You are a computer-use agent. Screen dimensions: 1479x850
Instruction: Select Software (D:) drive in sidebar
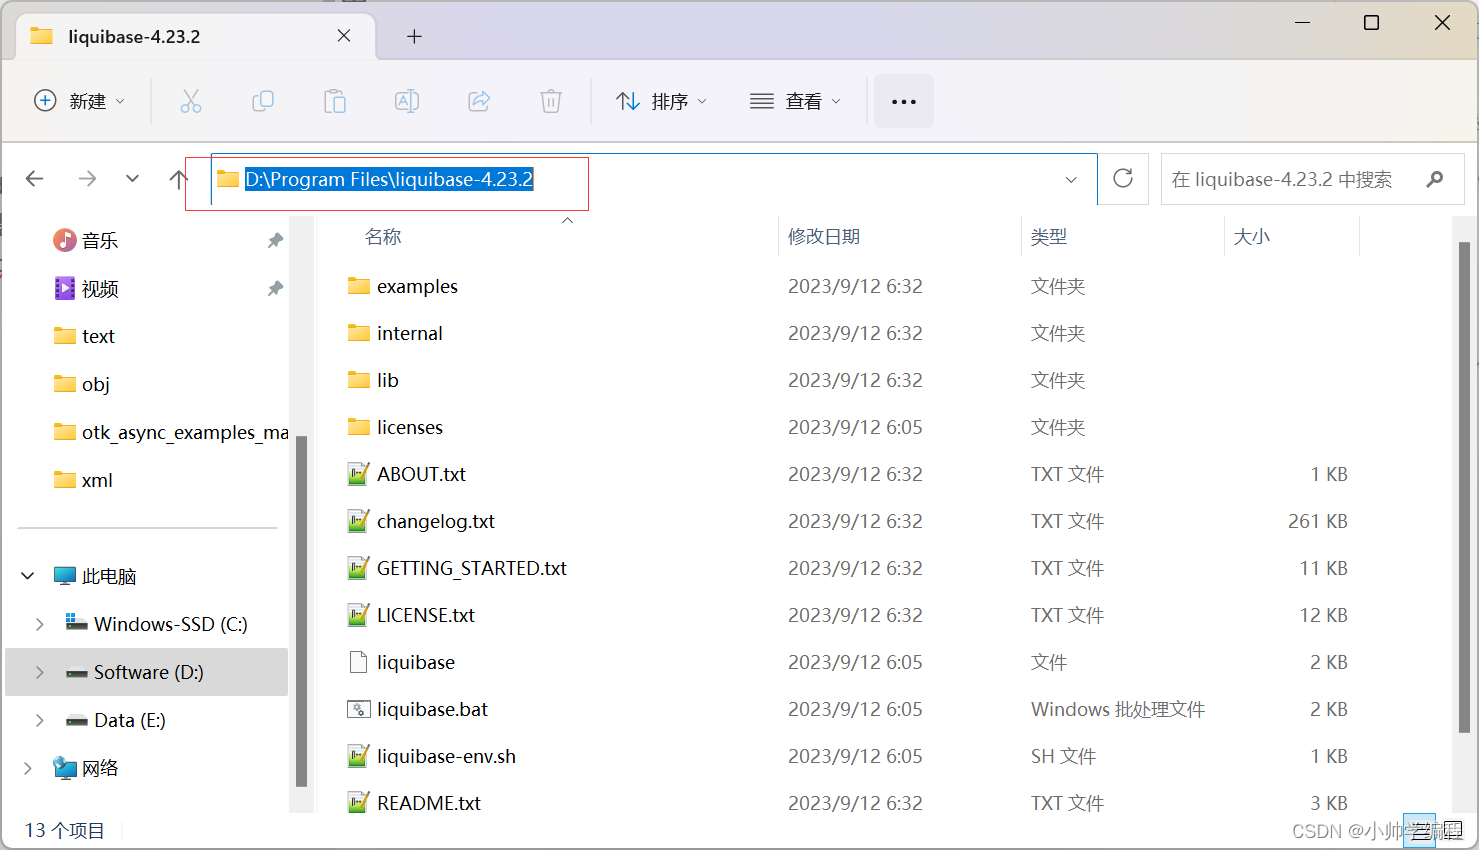[x=147, y=672]
